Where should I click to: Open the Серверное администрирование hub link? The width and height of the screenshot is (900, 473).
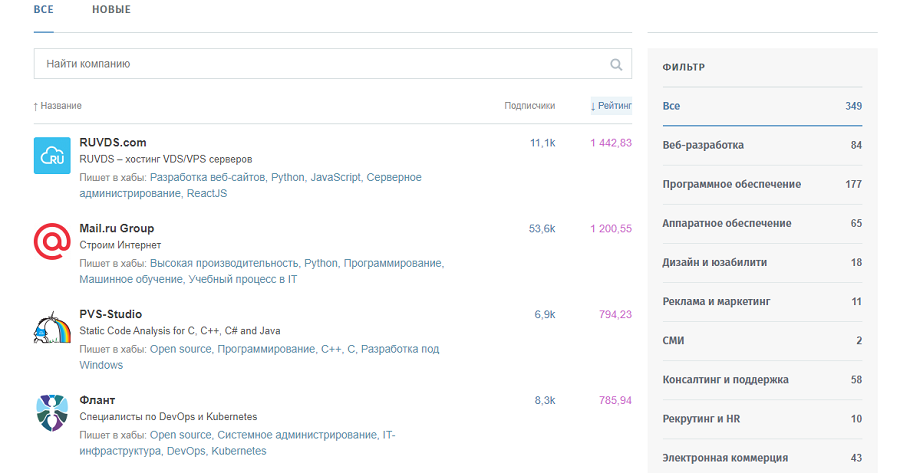click(250, 185)
